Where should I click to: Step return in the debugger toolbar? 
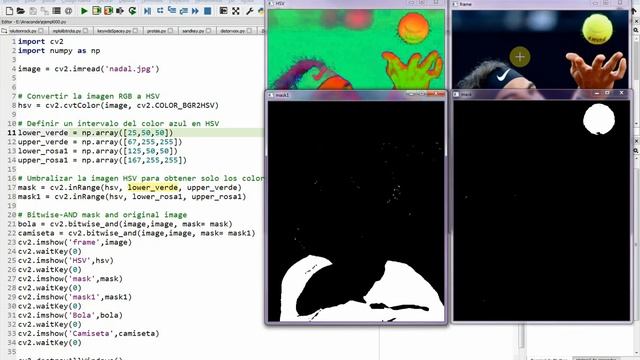click(184, 11)
